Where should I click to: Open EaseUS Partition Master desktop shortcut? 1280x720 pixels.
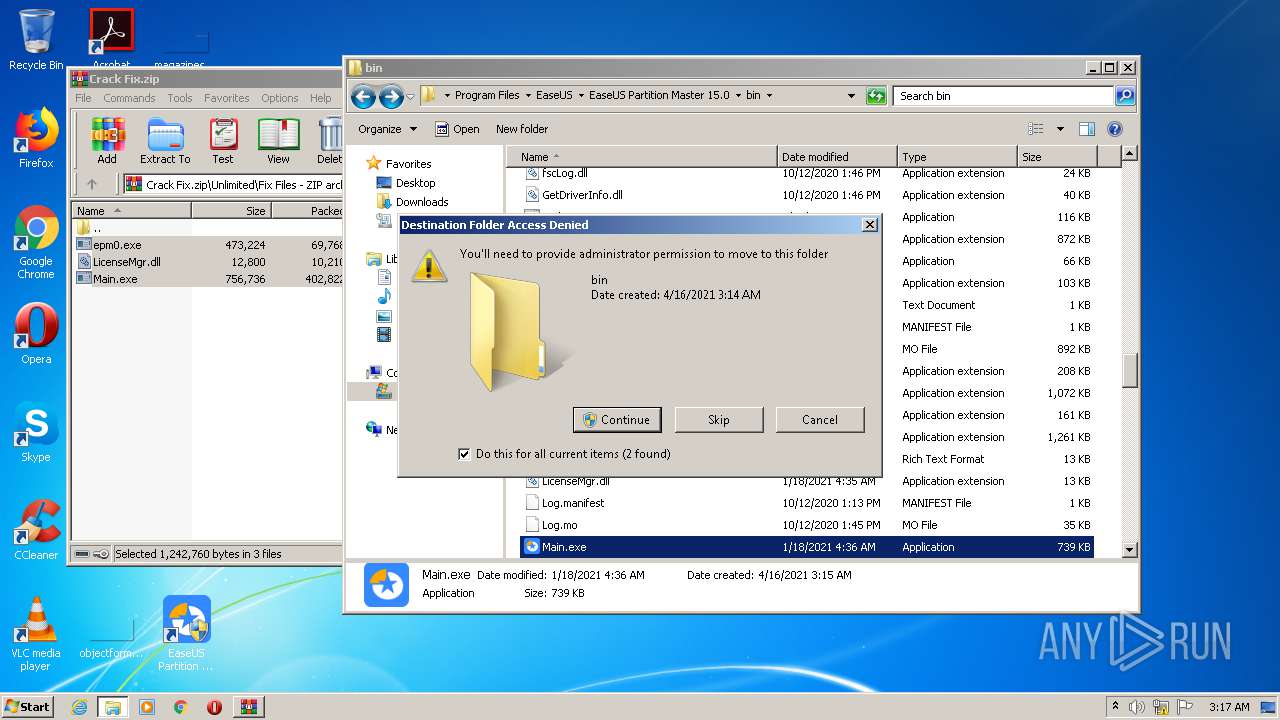tap(186, 634)
